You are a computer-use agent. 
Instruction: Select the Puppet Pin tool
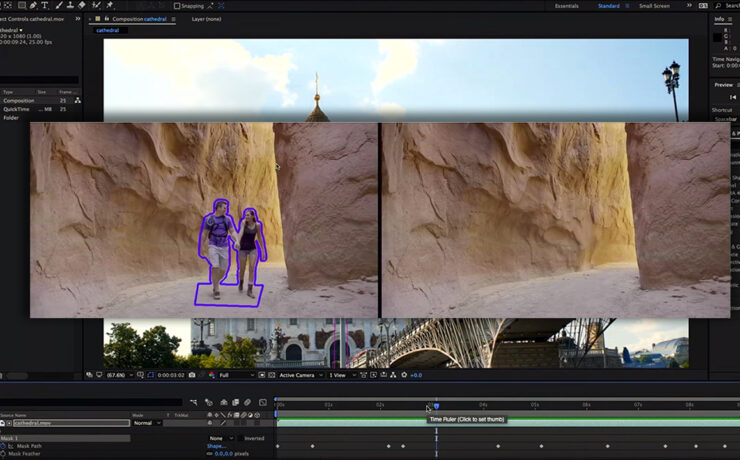(109, 5)
